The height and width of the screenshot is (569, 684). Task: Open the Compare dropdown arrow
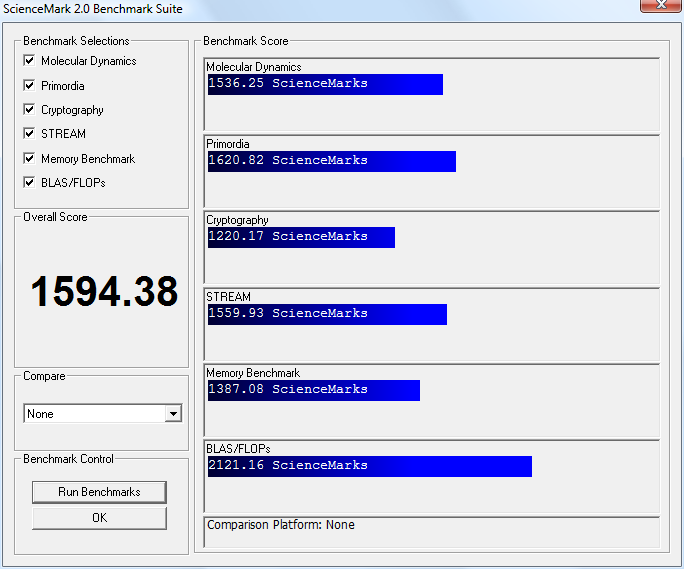[173, 413]
